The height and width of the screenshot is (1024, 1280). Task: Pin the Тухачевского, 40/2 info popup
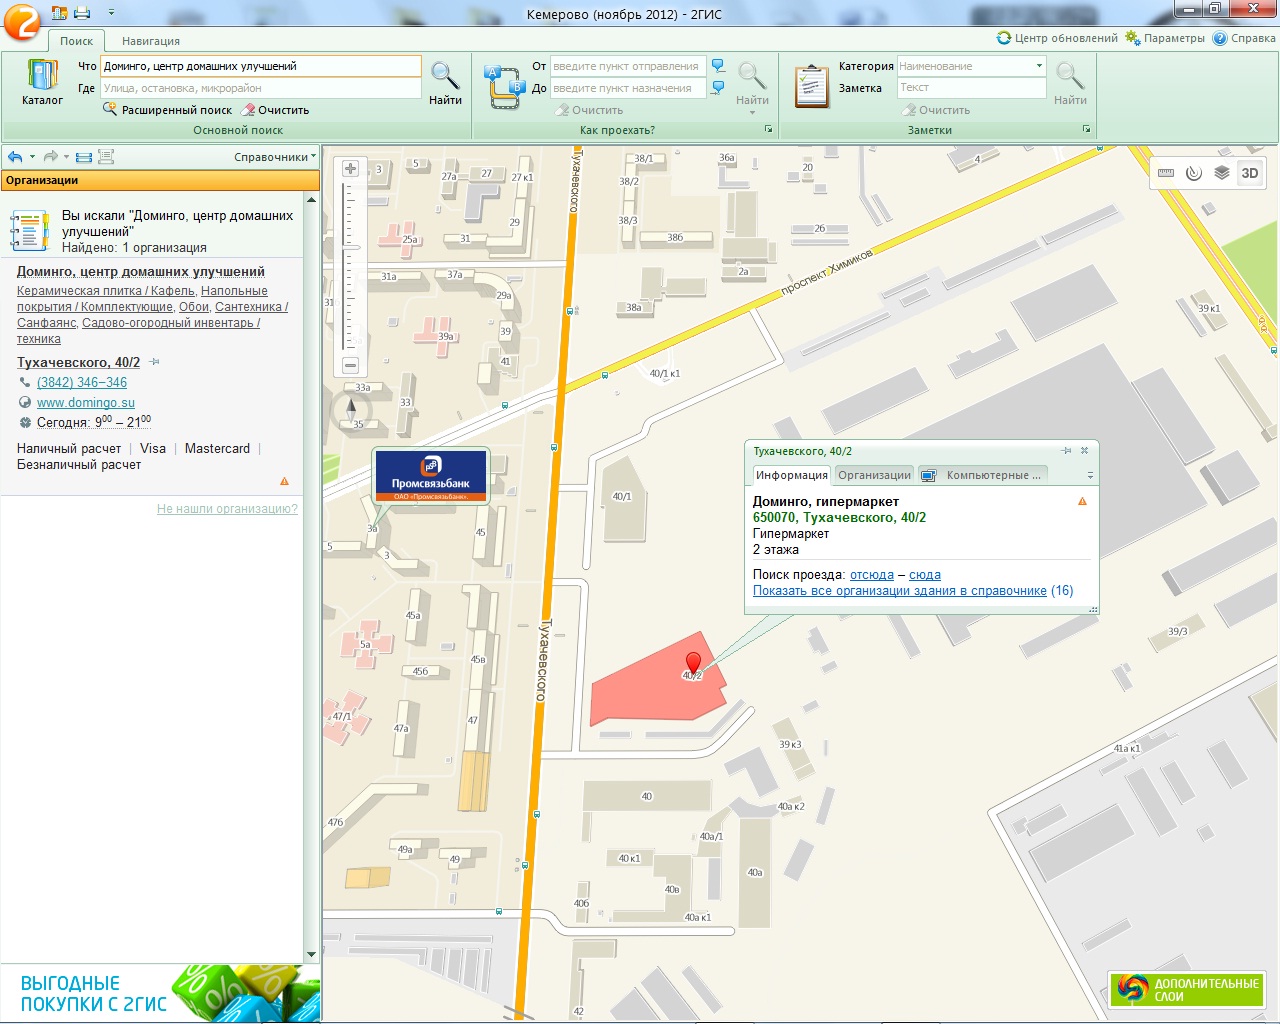1066,451
